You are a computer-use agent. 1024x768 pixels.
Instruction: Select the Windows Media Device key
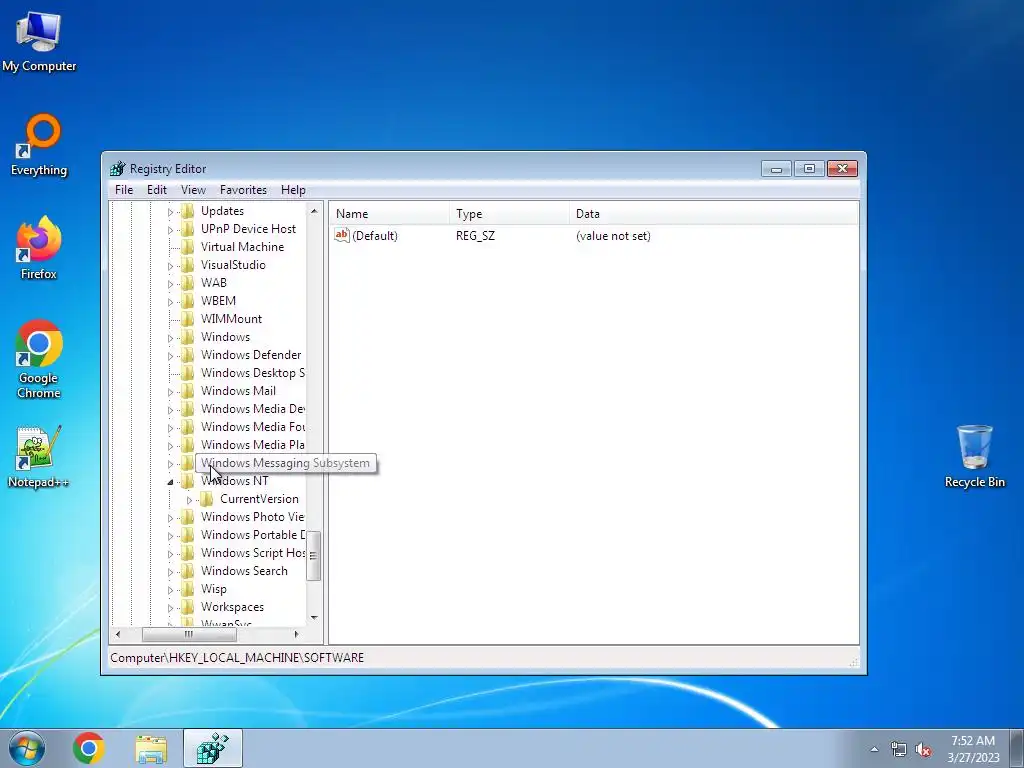click(253, 409)
